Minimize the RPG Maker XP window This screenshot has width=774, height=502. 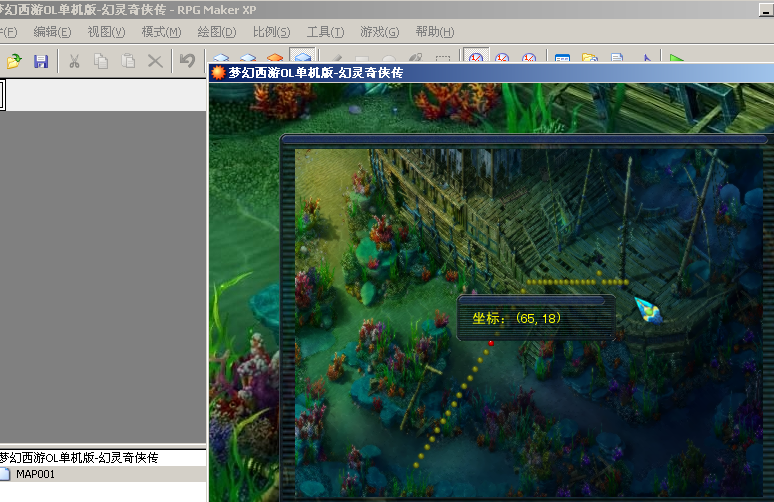[767, 10]
